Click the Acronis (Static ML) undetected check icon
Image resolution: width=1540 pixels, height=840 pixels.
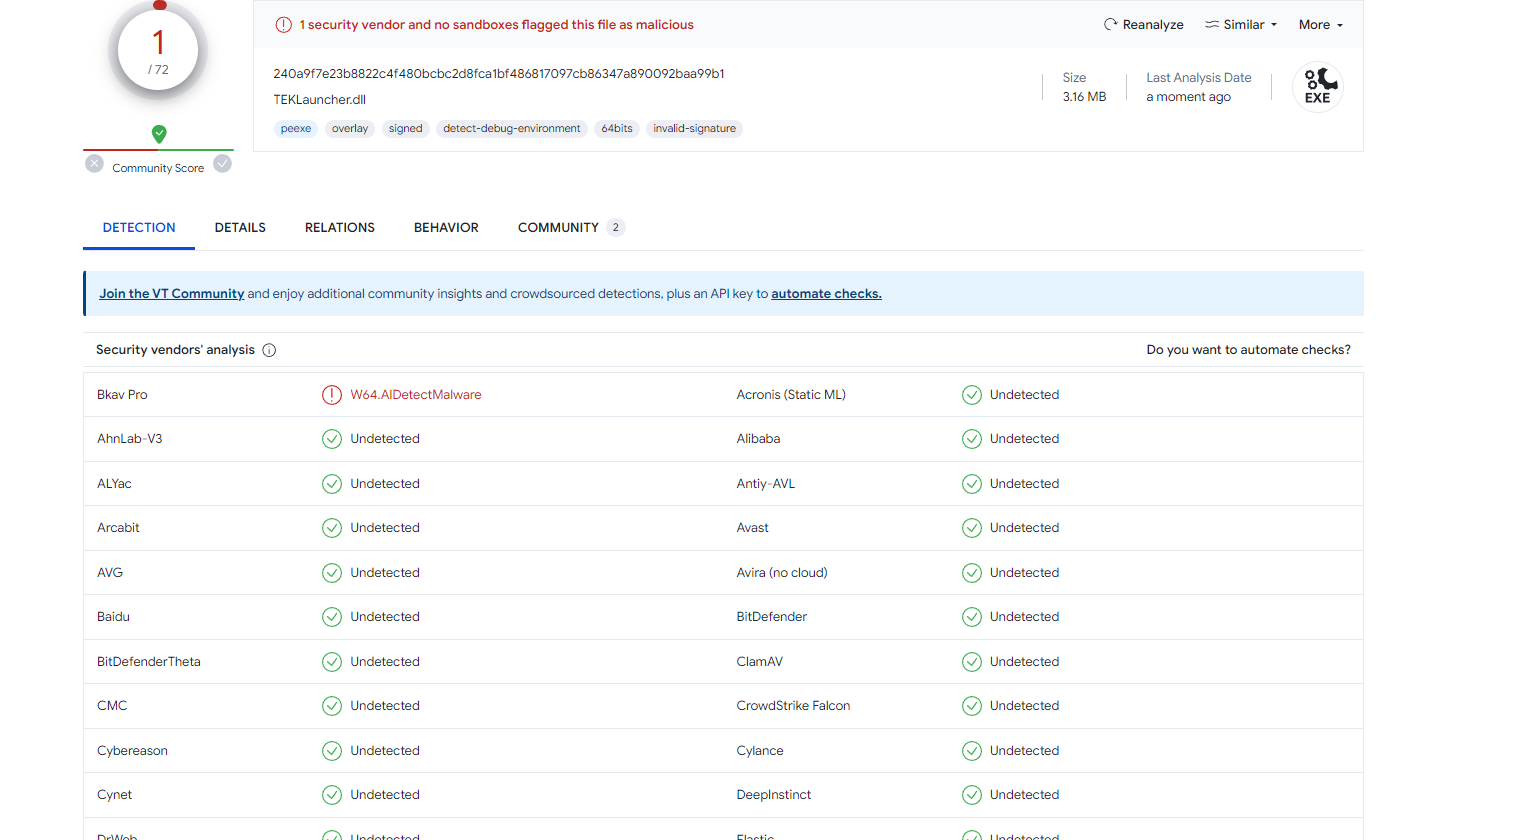pos(972,395)
